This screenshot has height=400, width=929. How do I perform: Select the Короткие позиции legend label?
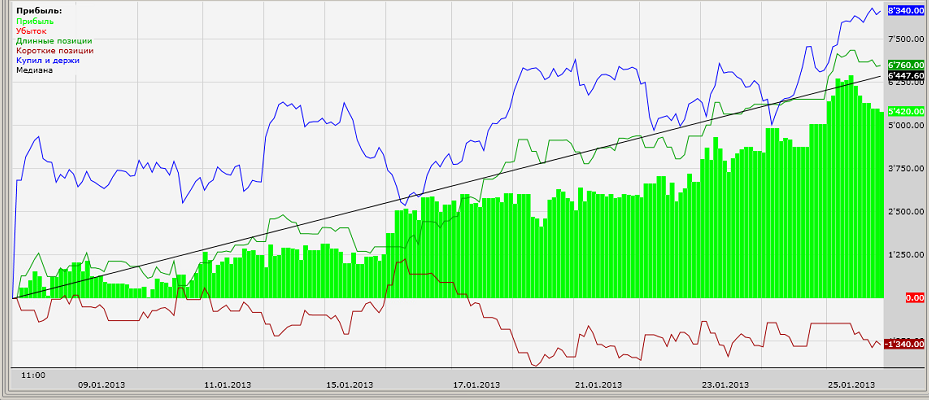point(55,50)
